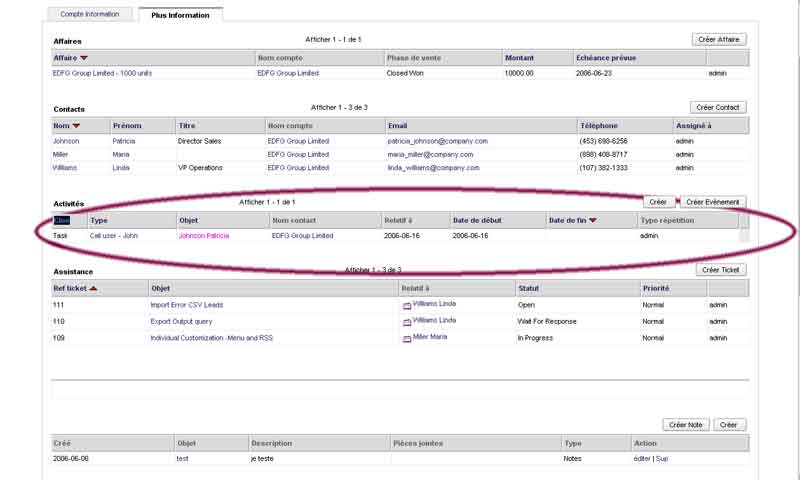Open patricia_johnson@company.com email link
This screenshot has height=480, width=800.
point(437,141)
